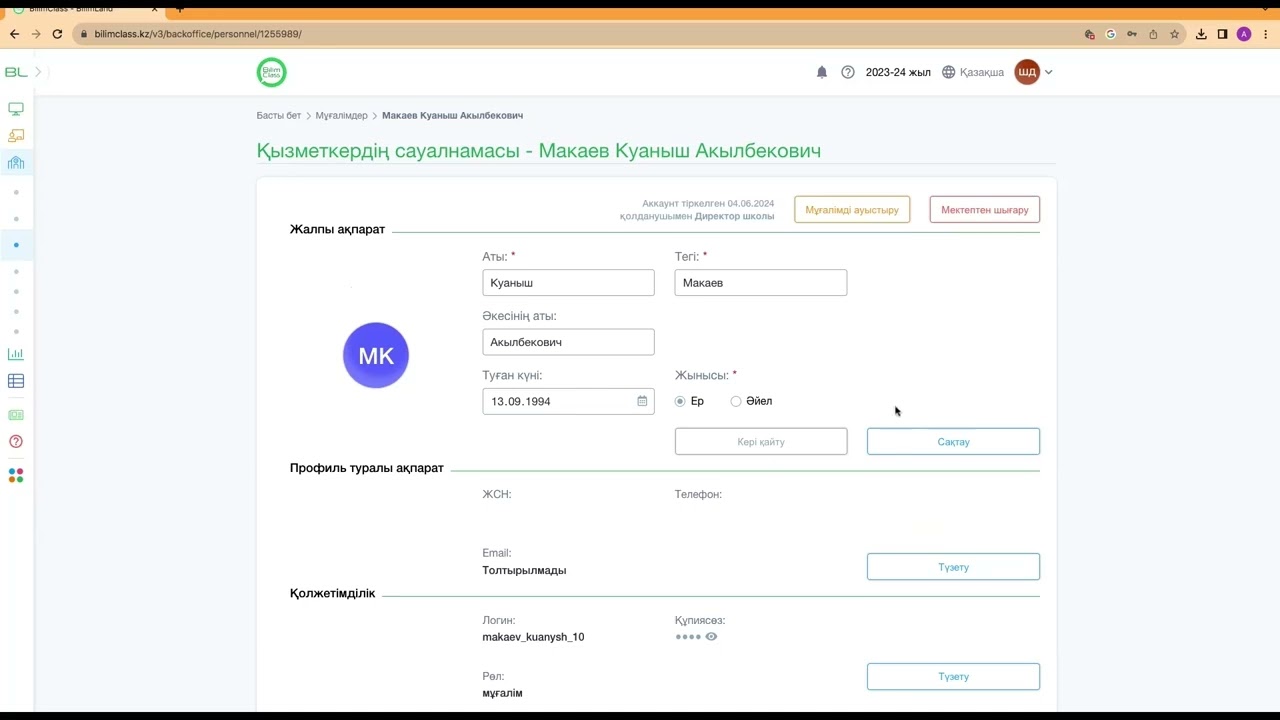
Task: Click the globe language icon
Action: pos(949,72)
